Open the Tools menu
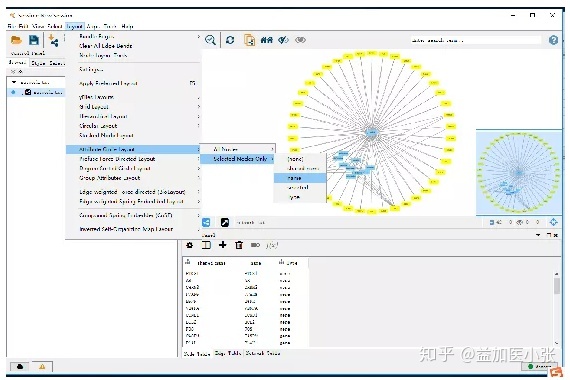This screenshot has height=380, width=570. click(x=111, y=26)
